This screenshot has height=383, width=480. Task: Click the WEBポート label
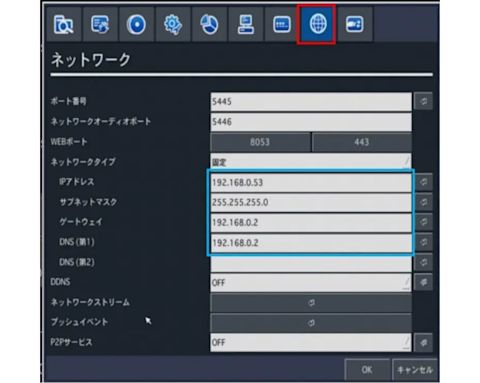coord(69,142)
